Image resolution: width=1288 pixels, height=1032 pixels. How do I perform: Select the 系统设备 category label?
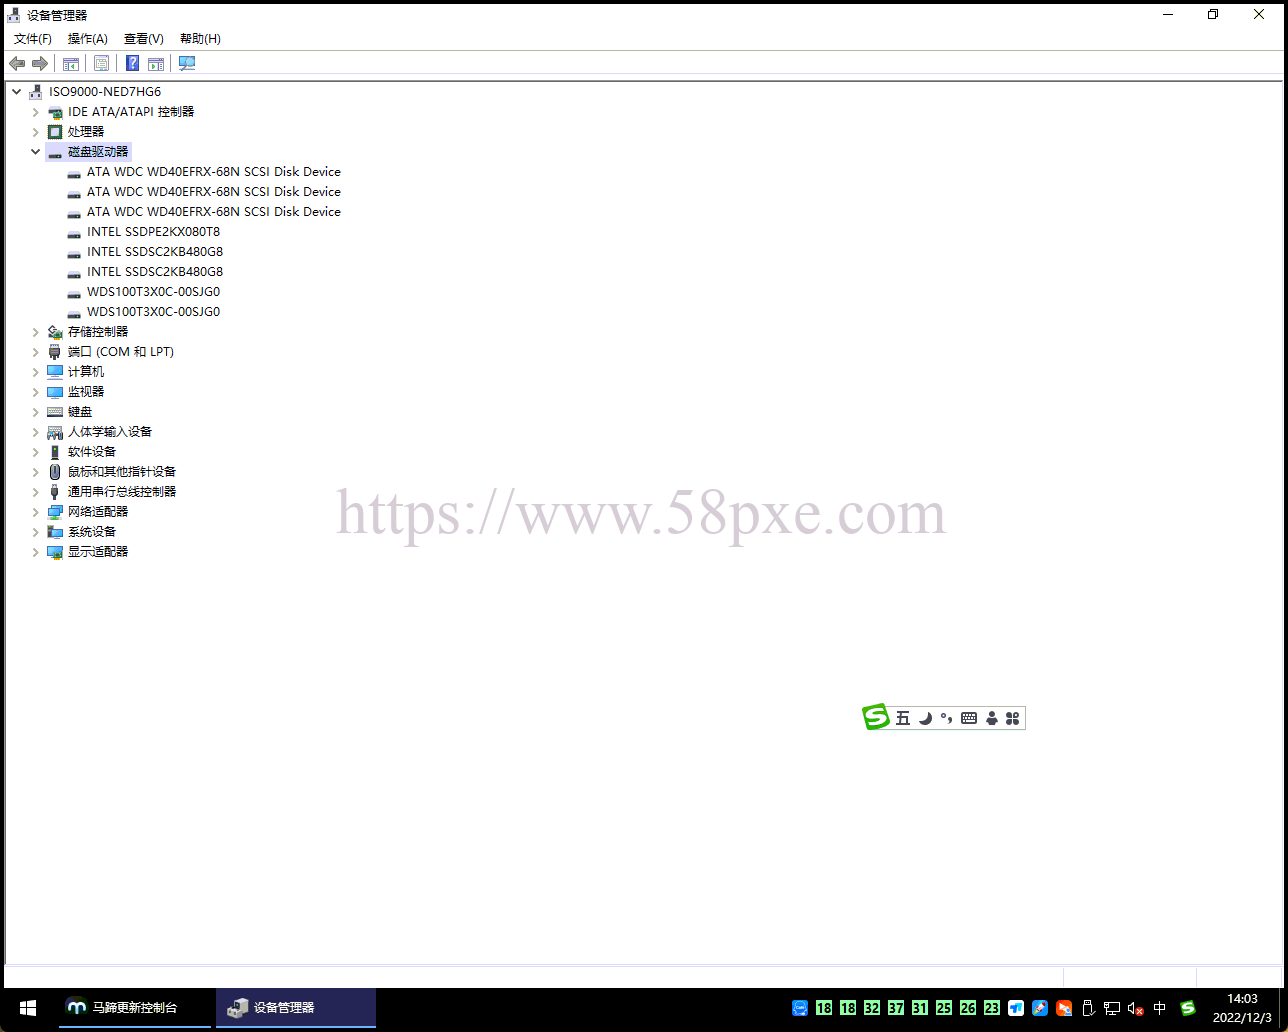point(92,531)
